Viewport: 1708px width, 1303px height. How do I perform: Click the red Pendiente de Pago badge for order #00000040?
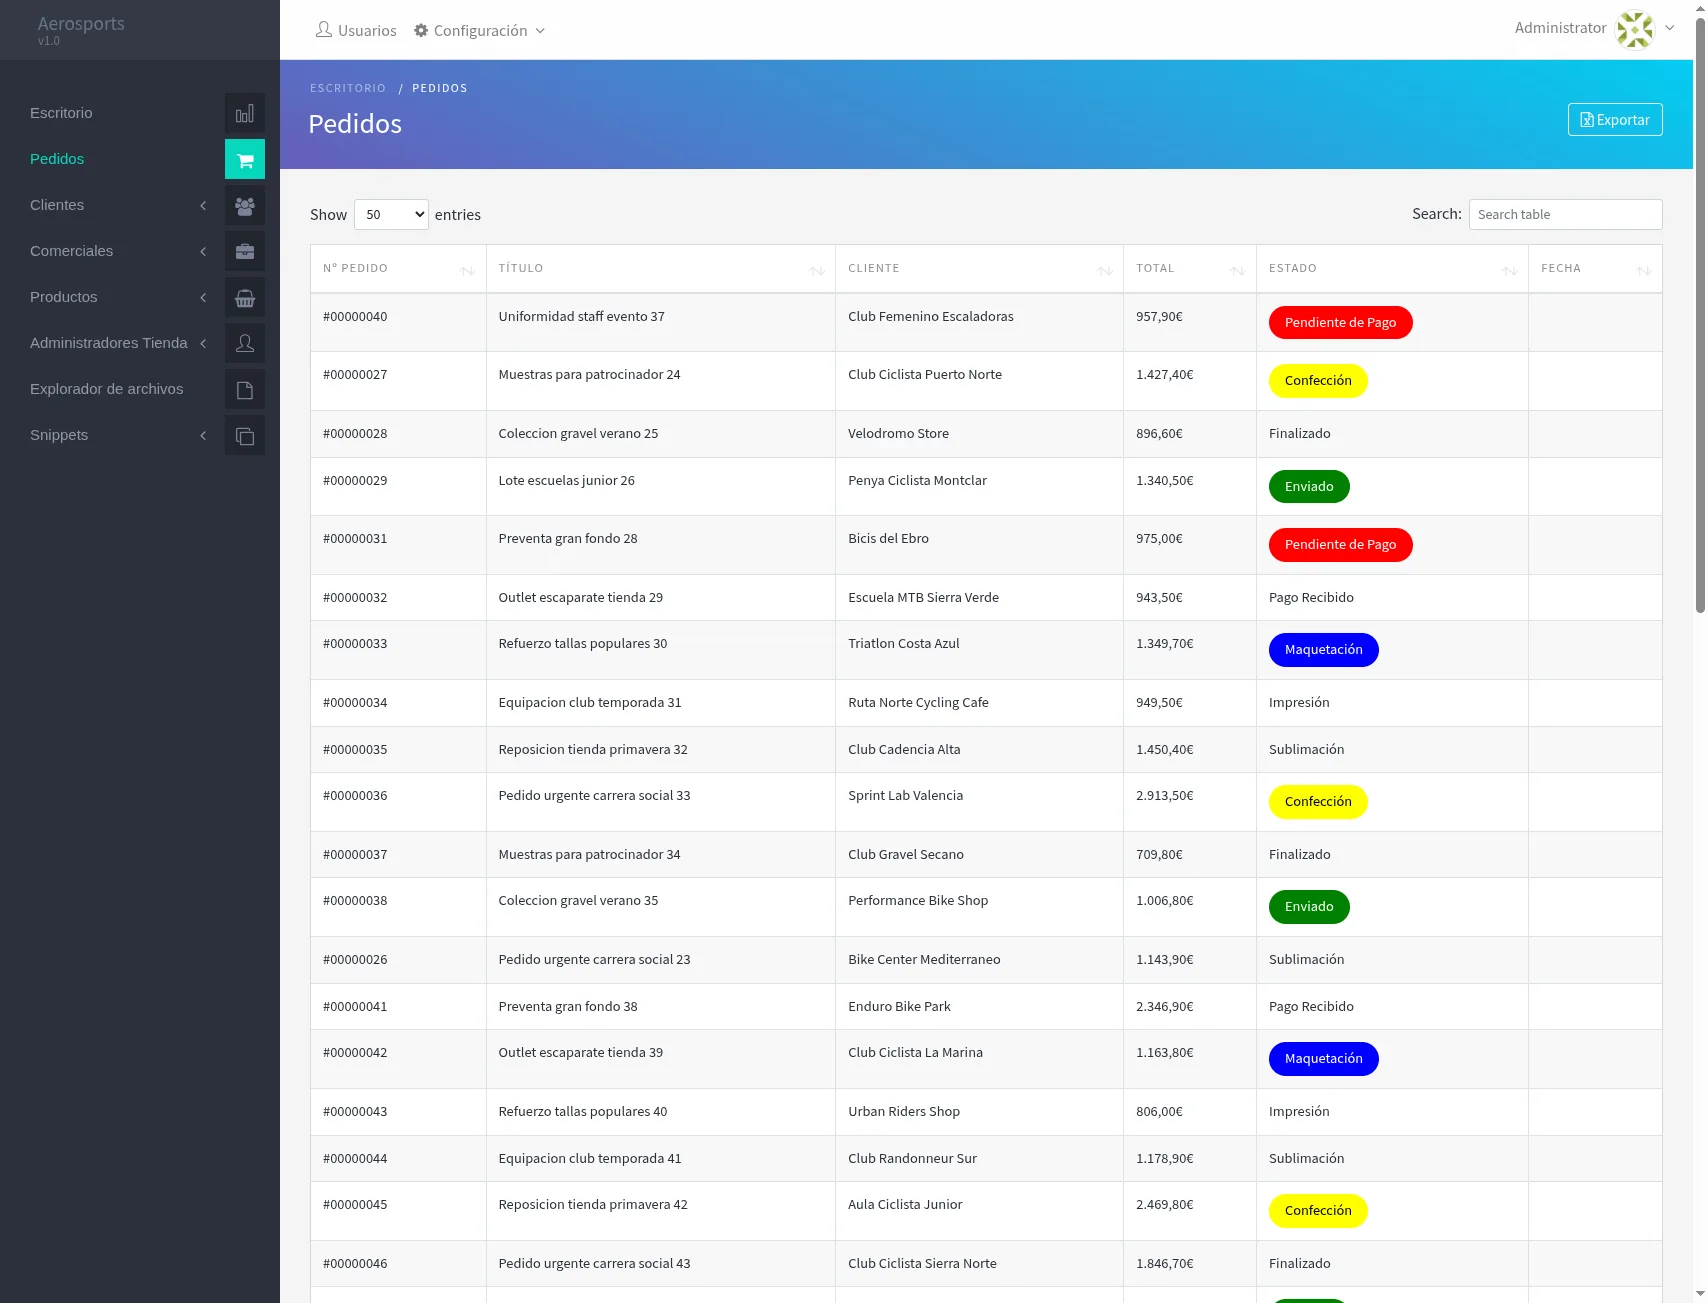pos(1340,322)
